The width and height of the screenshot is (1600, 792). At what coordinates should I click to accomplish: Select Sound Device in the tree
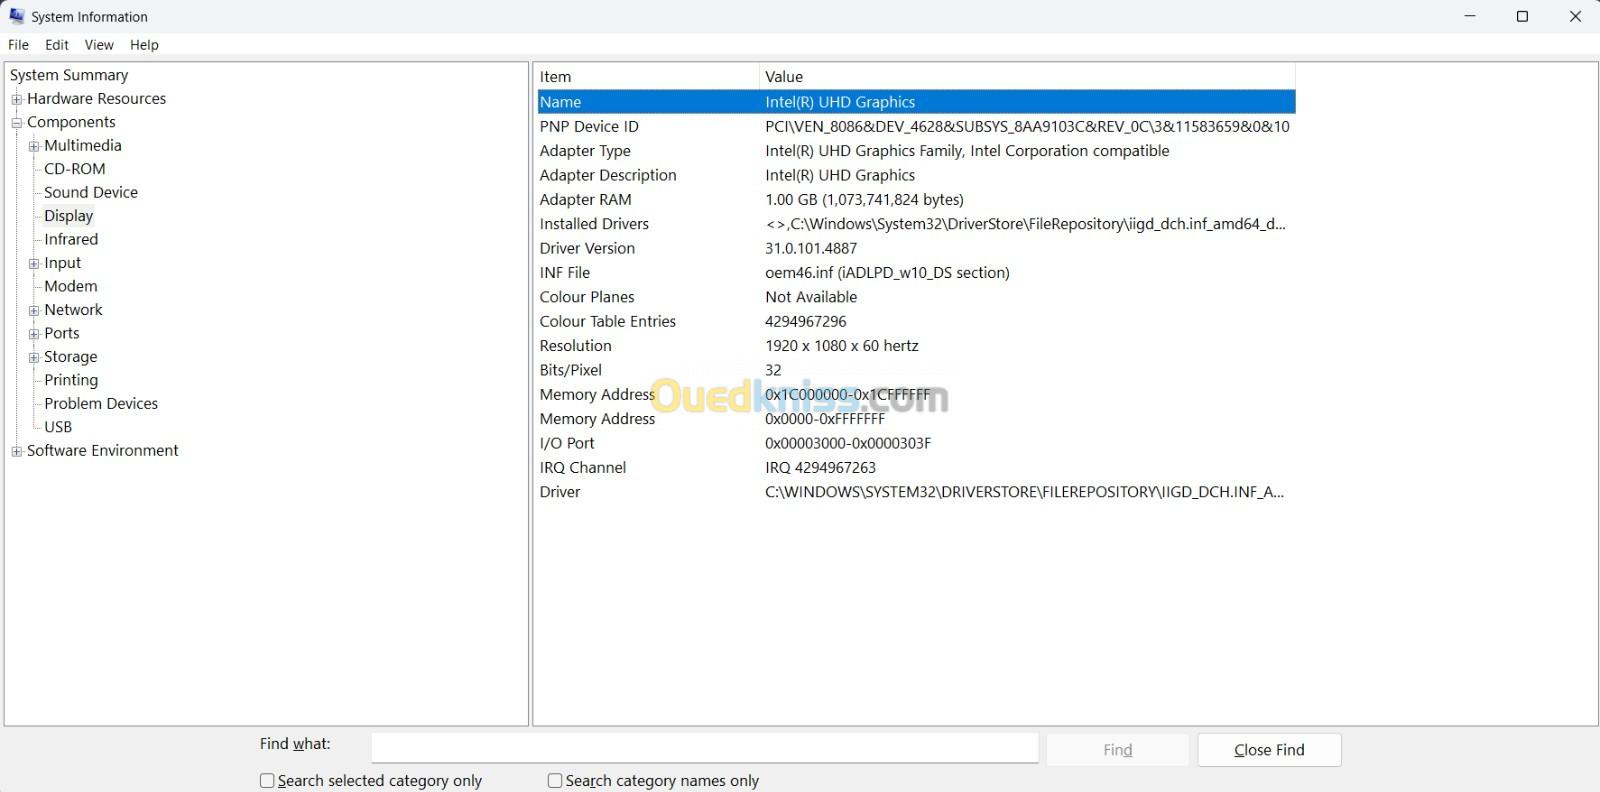click(x=91, y=192)
